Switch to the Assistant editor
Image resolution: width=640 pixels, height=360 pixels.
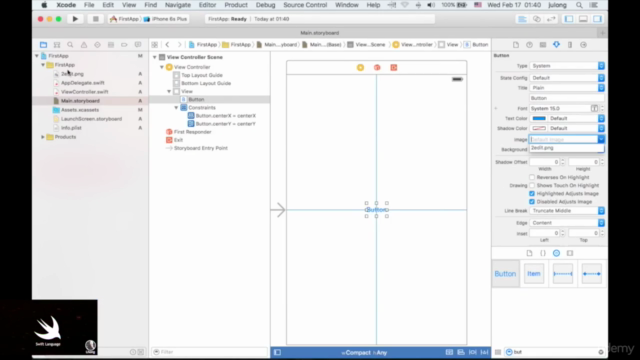(537, 19)
